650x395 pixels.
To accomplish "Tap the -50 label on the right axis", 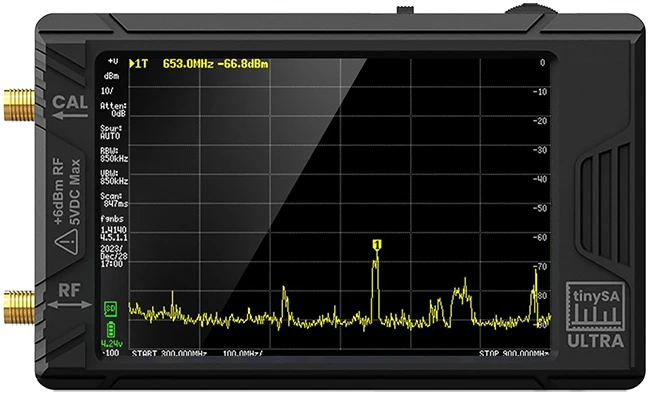I will point(540,208).
